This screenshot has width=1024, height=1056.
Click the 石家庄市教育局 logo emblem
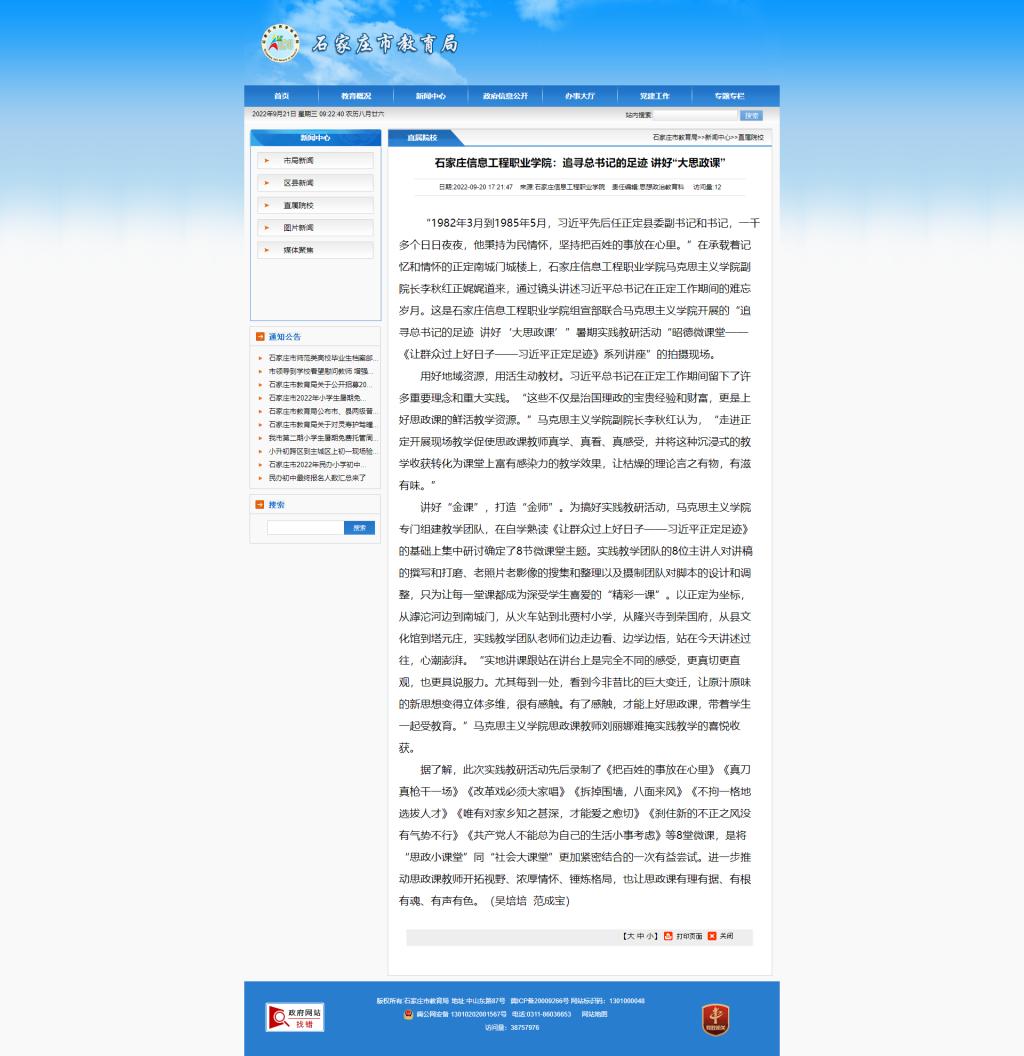(x=280, y=43)
